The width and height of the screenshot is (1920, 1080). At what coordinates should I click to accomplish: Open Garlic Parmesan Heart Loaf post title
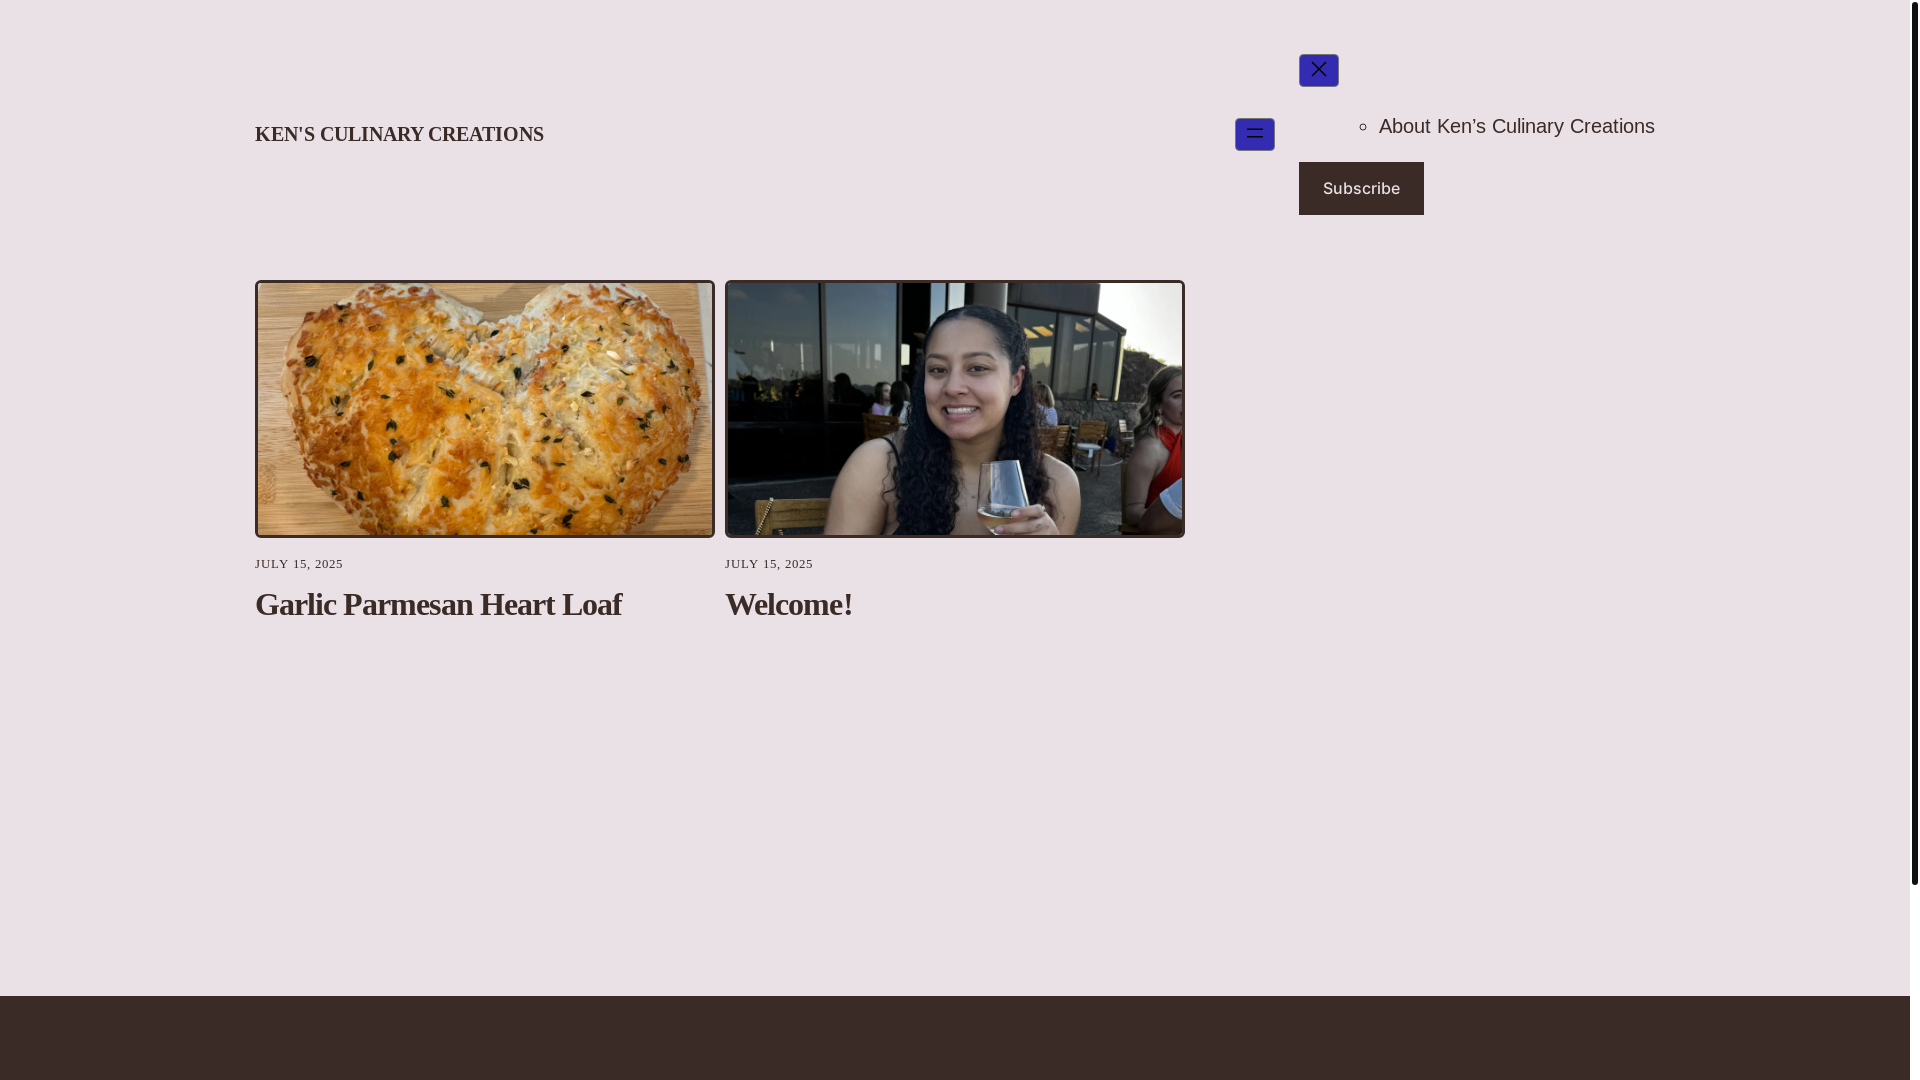(x=438, y=605)
